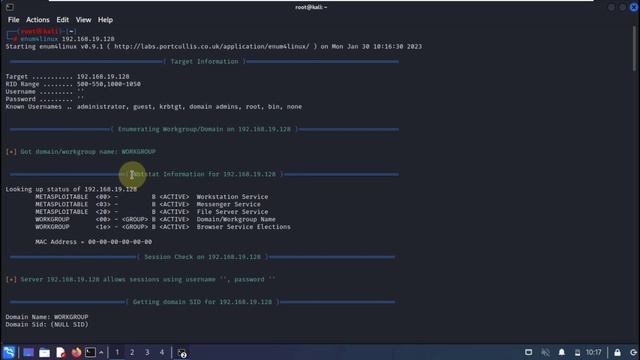This screenshot has width=640, height=360.
Task: Click the 'Getting domain SID' header
Action: (202, 302)
